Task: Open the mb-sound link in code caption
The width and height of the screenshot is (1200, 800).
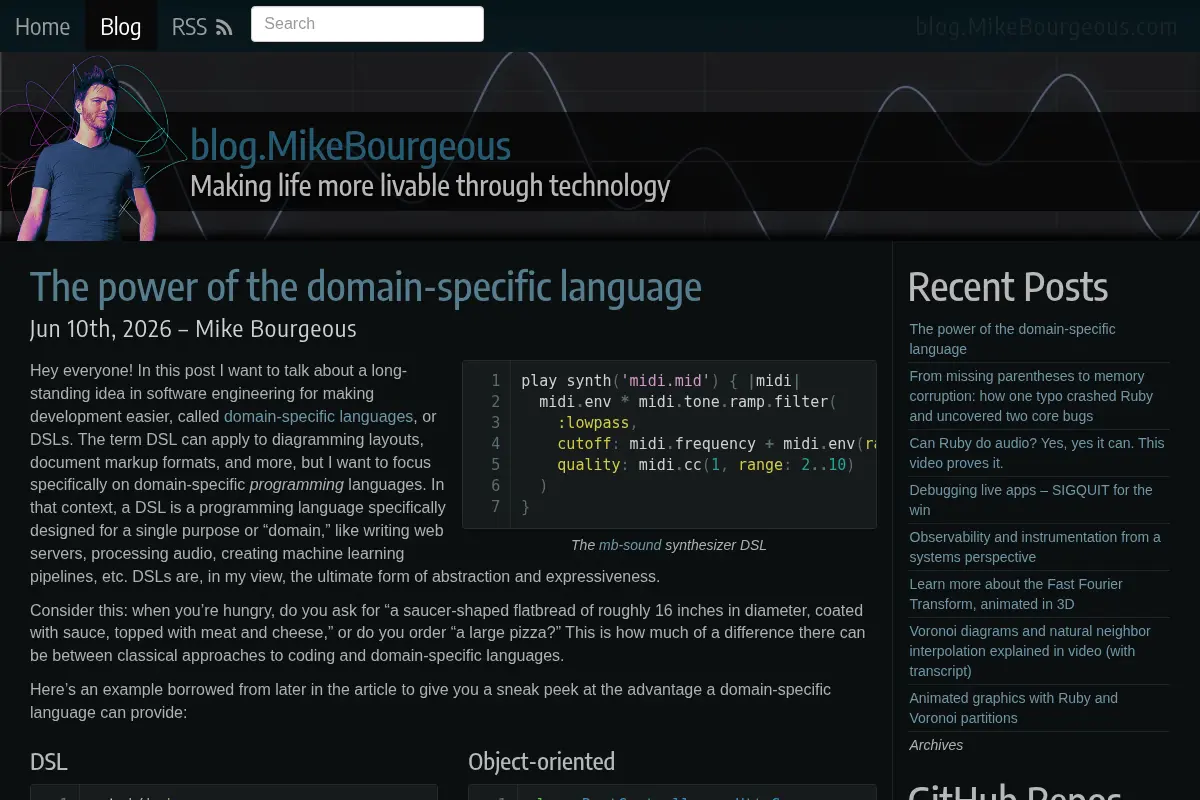Action: (630, 545)
